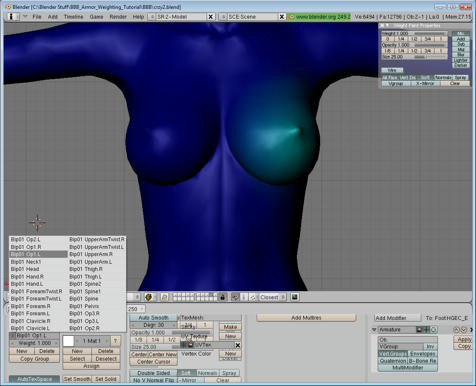476x386 pixels.
Task: Click Center Cursor button
Action: [153, 361]
